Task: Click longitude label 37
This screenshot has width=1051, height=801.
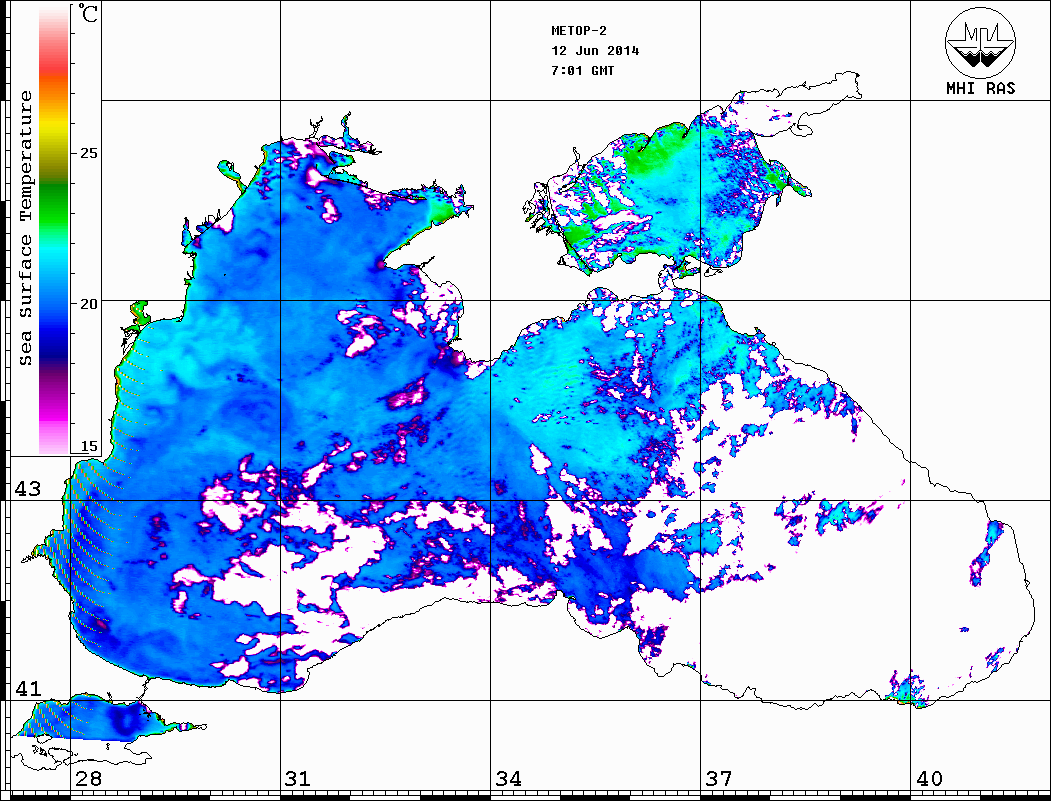Action: (x=719, y=779)
